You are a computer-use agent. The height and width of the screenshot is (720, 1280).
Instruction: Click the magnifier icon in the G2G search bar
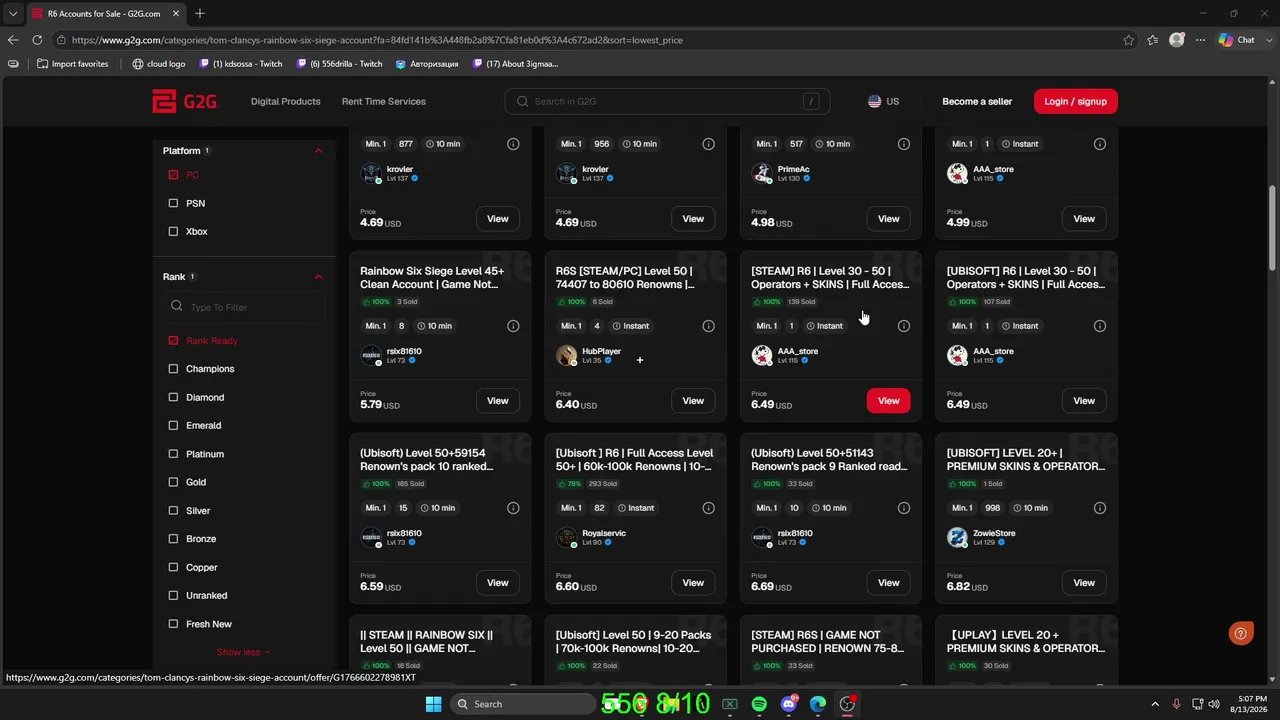(x=523, y=101)
